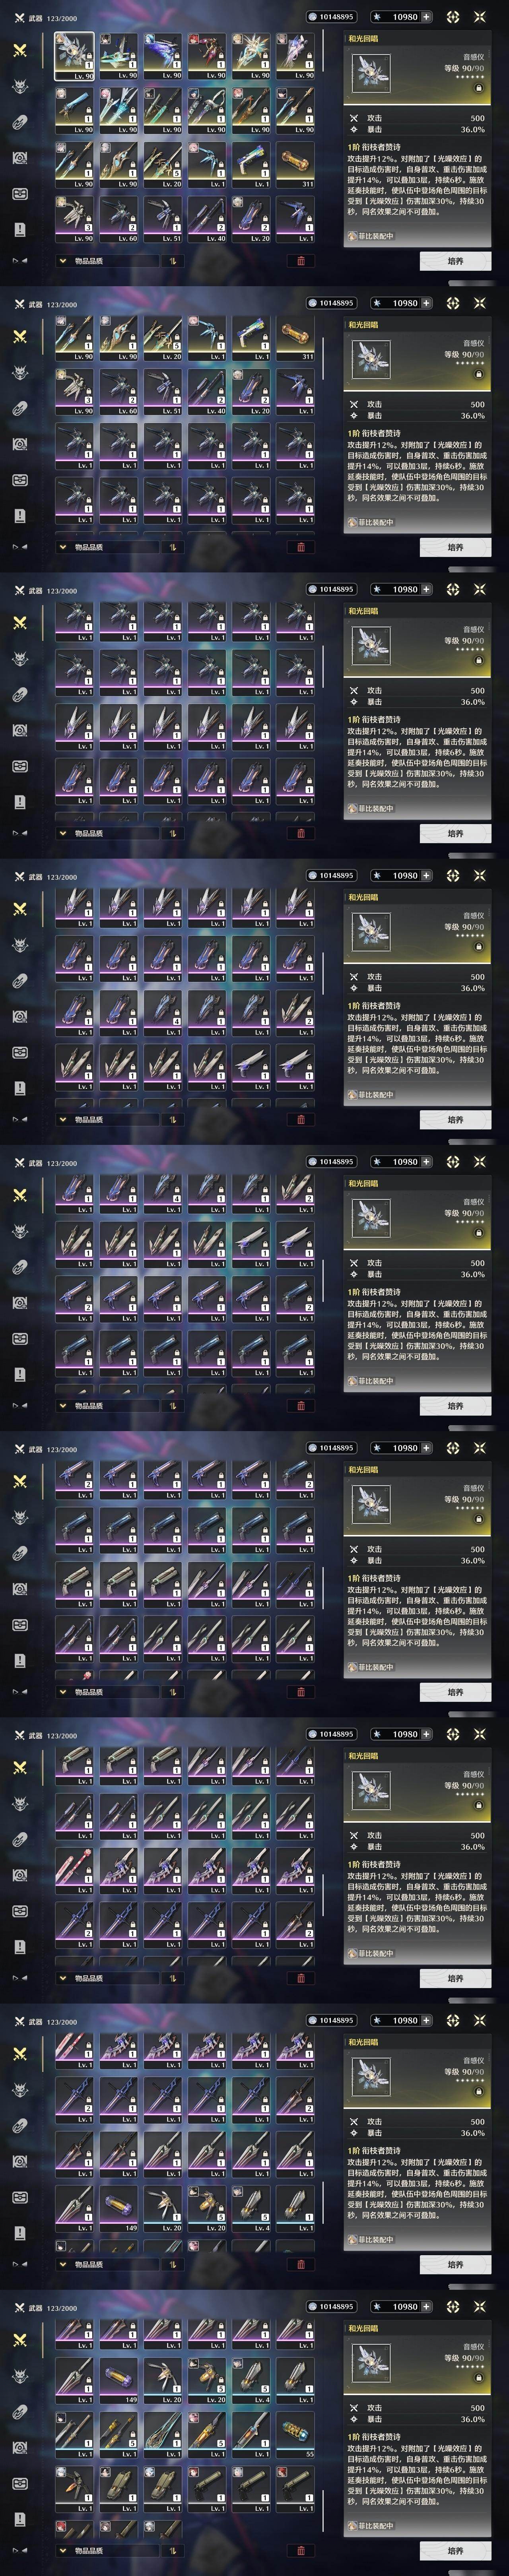Expand the small arrow control at the sidebar bottom
The height and width of the screenshot is (2576, 509).
click(x=20, y=261)
